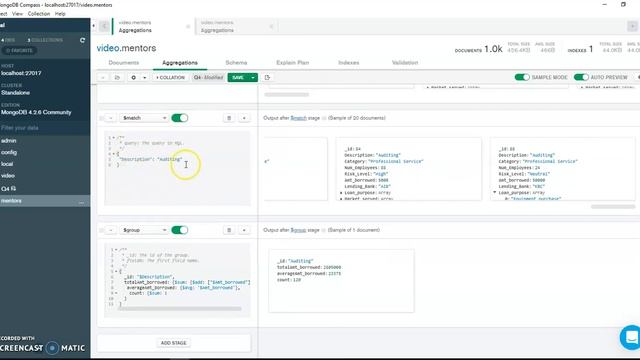The height and width of the screenshot is (360, 640).
Task: Expand Loan_purpose array in _id 34 document
Action: pos(341,193)
